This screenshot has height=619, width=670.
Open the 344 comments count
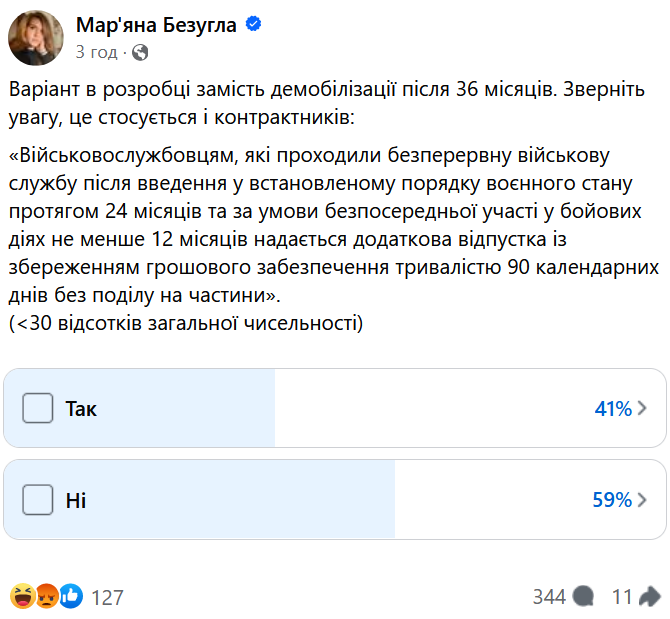coord(549,597)
